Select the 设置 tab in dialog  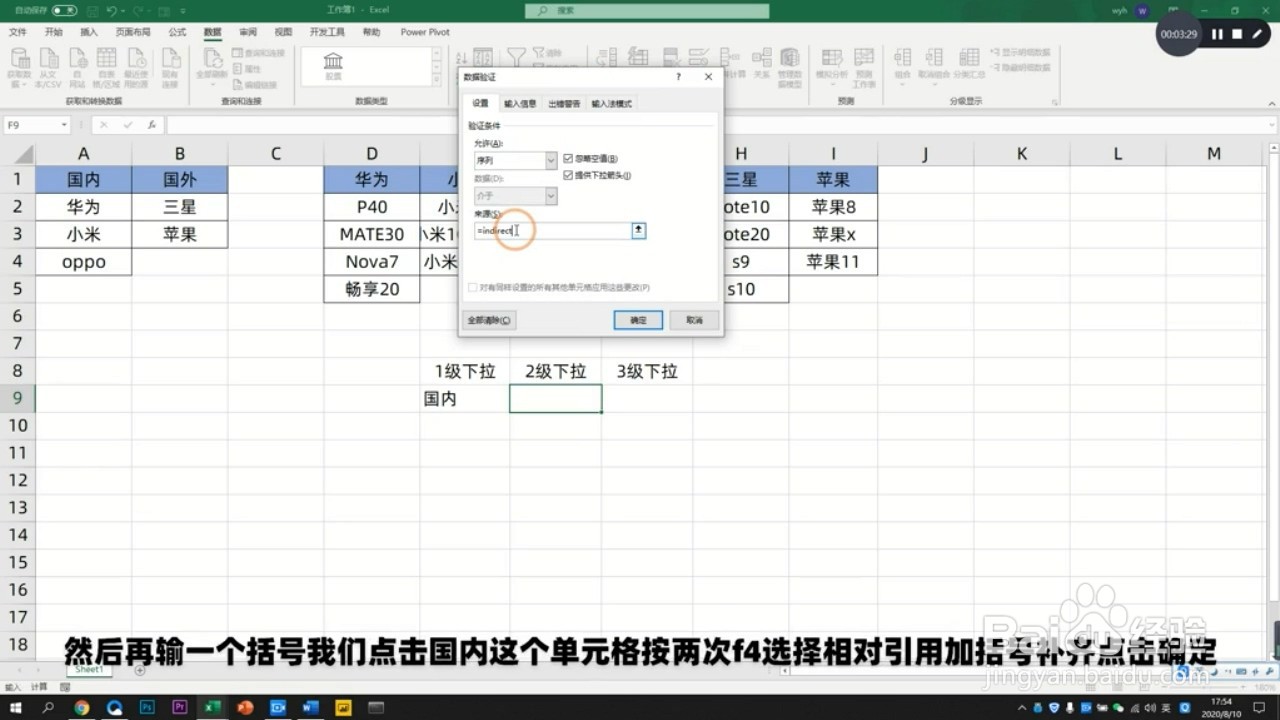tap(481, 103)
